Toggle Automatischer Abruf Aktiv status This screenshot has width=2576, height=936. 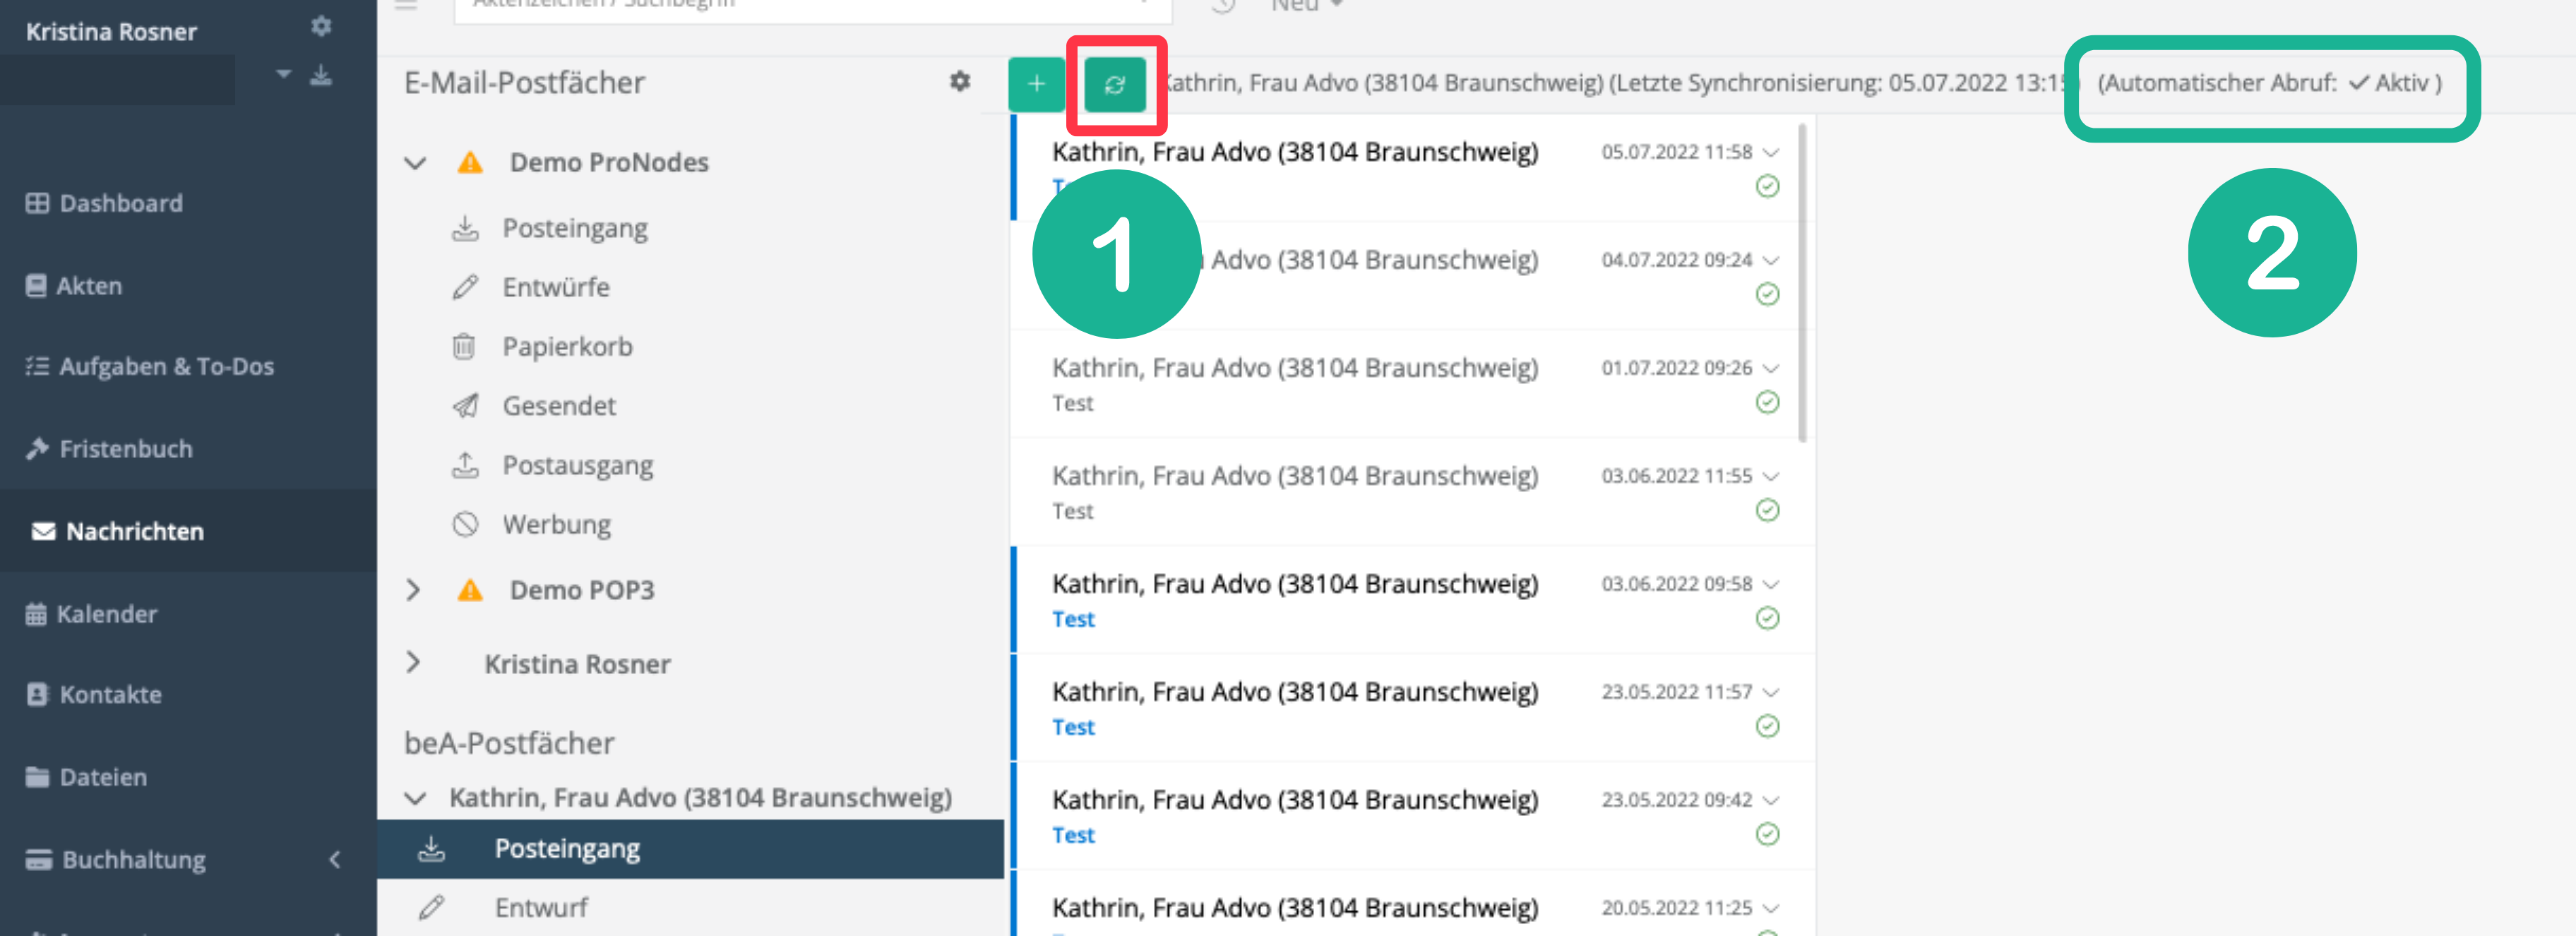coord(2394,83)
